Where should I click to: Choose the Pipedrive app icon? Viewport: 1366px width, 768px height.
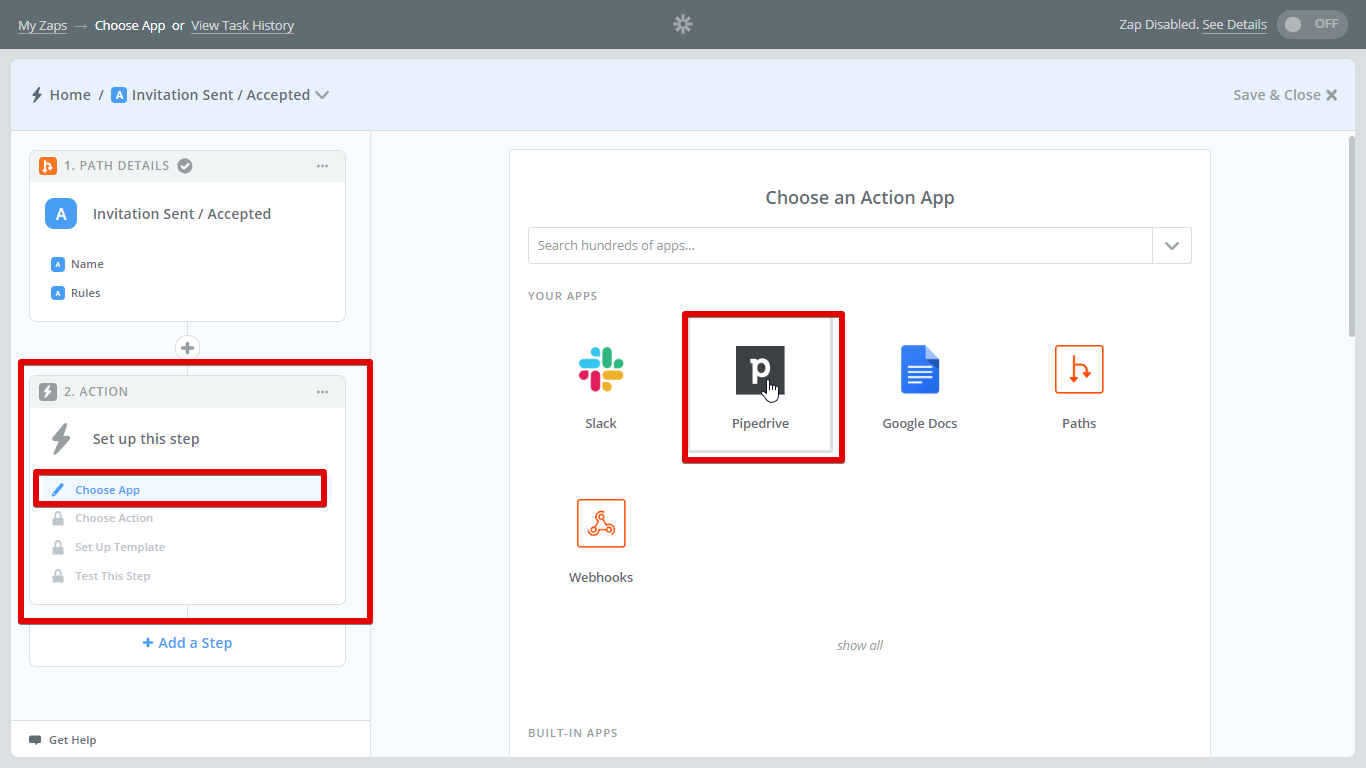coord(760,370)
